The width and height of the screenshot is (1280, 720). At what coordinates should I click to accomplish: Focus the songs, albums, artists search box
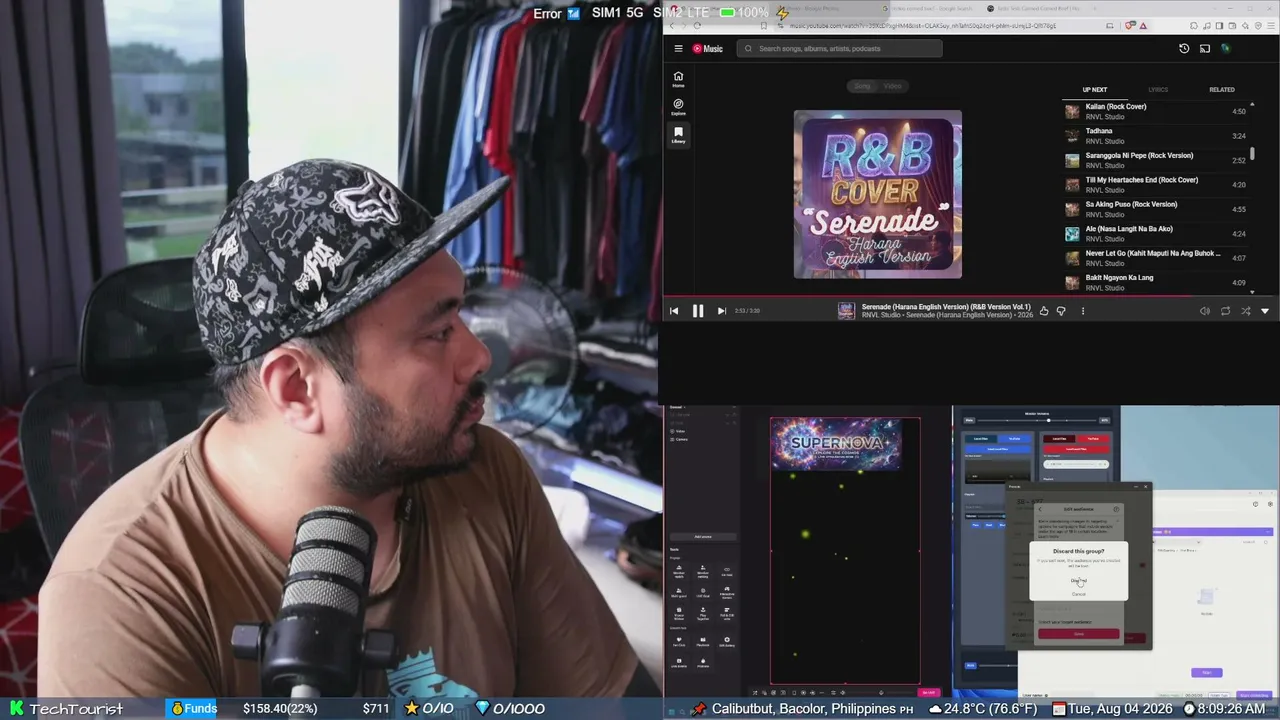coord(840,48)
